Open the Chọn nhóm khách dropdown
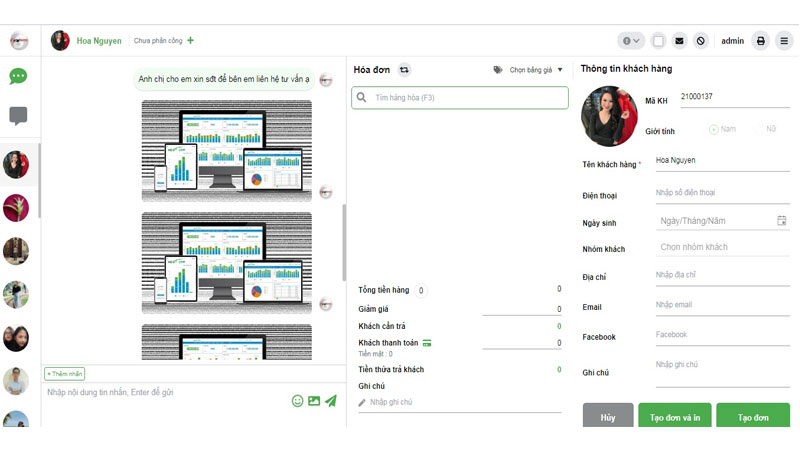The height and width of the screenshot is (450, 800). [722, 247]
